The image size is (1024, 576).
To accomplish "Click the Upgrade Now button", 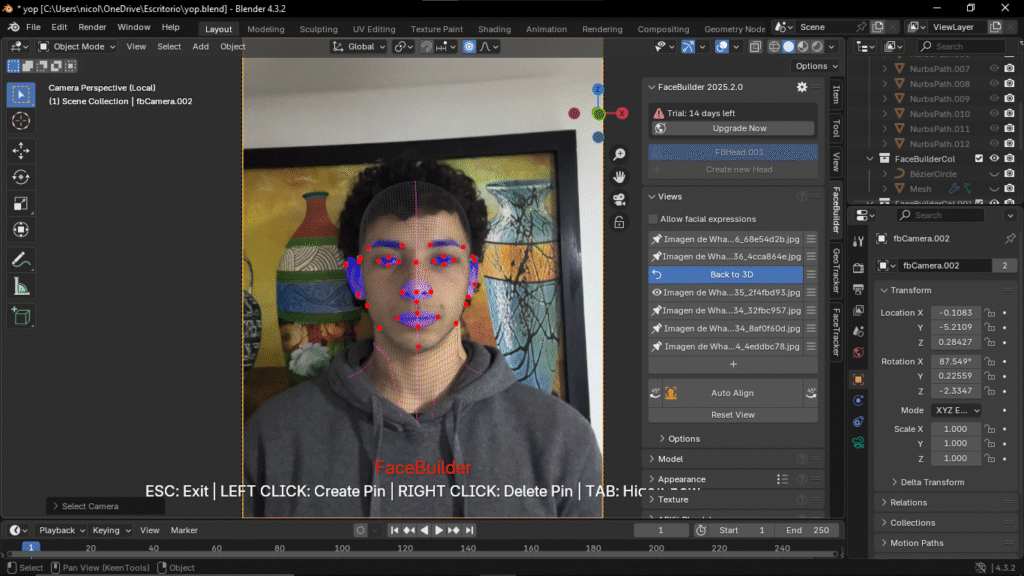I will (739, 128).
